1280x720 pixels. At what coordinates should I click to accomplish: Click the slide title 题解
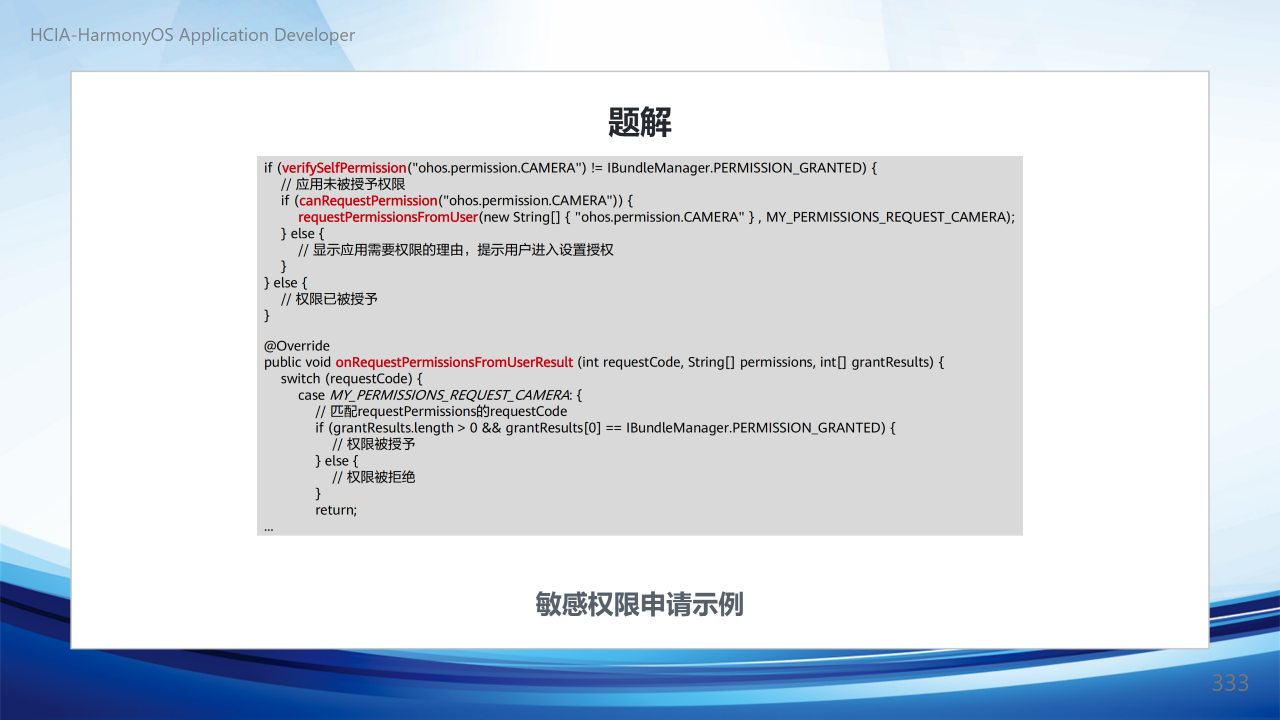point(640,122)
